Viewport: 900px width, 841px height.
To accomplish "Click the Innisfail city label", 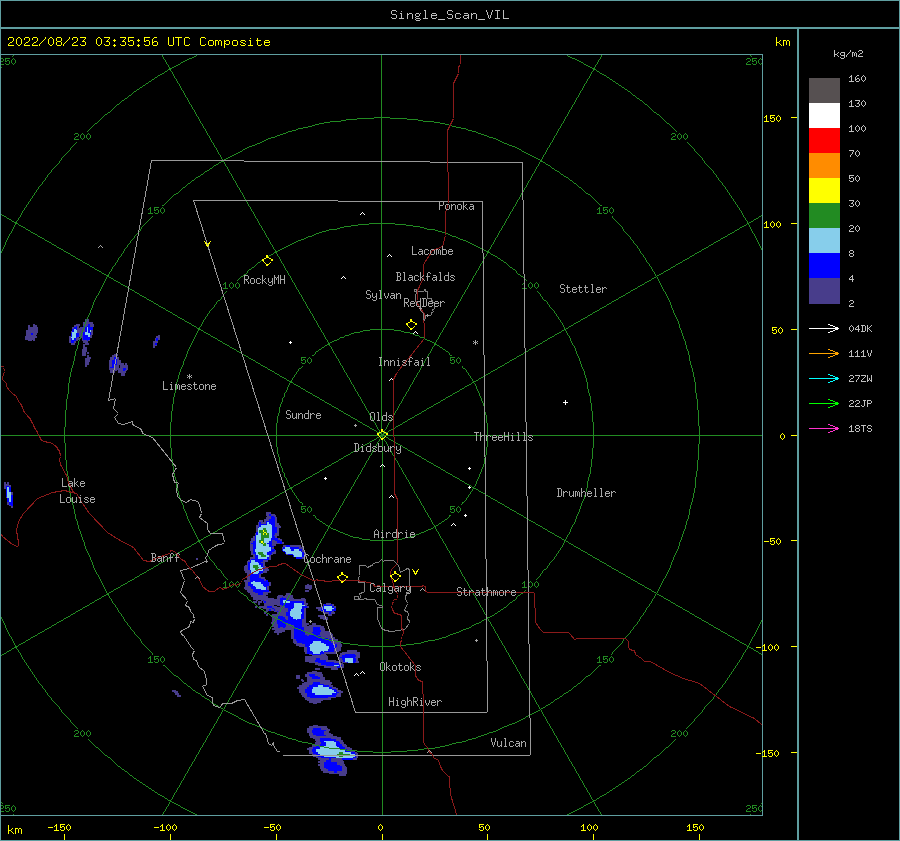I will click(x=404, y=362).
